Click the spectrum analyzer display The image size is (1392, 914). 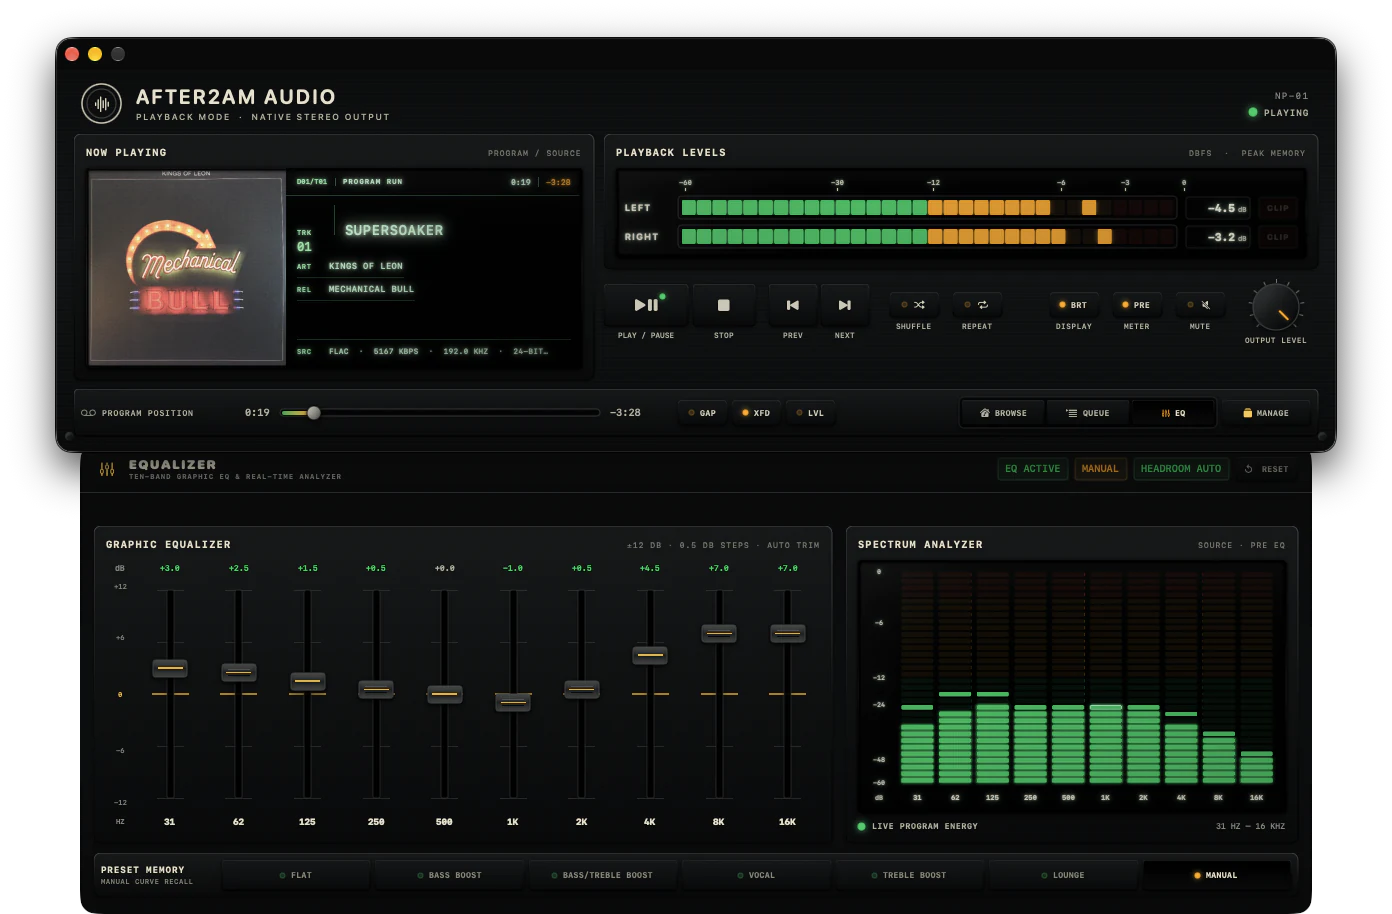1071,688
